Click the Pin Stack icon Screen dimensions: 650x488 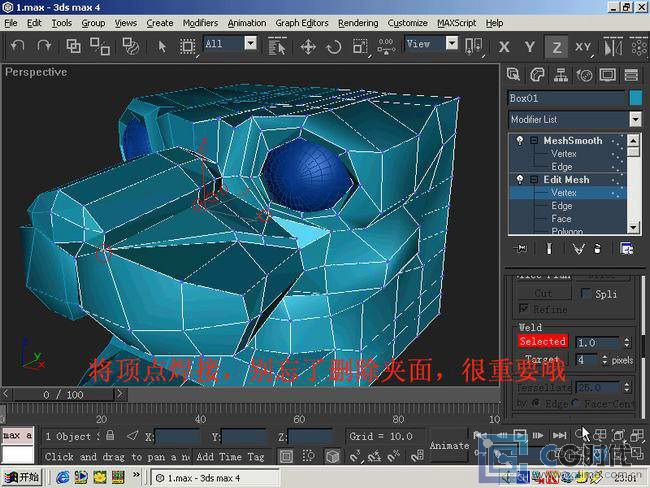521,248
